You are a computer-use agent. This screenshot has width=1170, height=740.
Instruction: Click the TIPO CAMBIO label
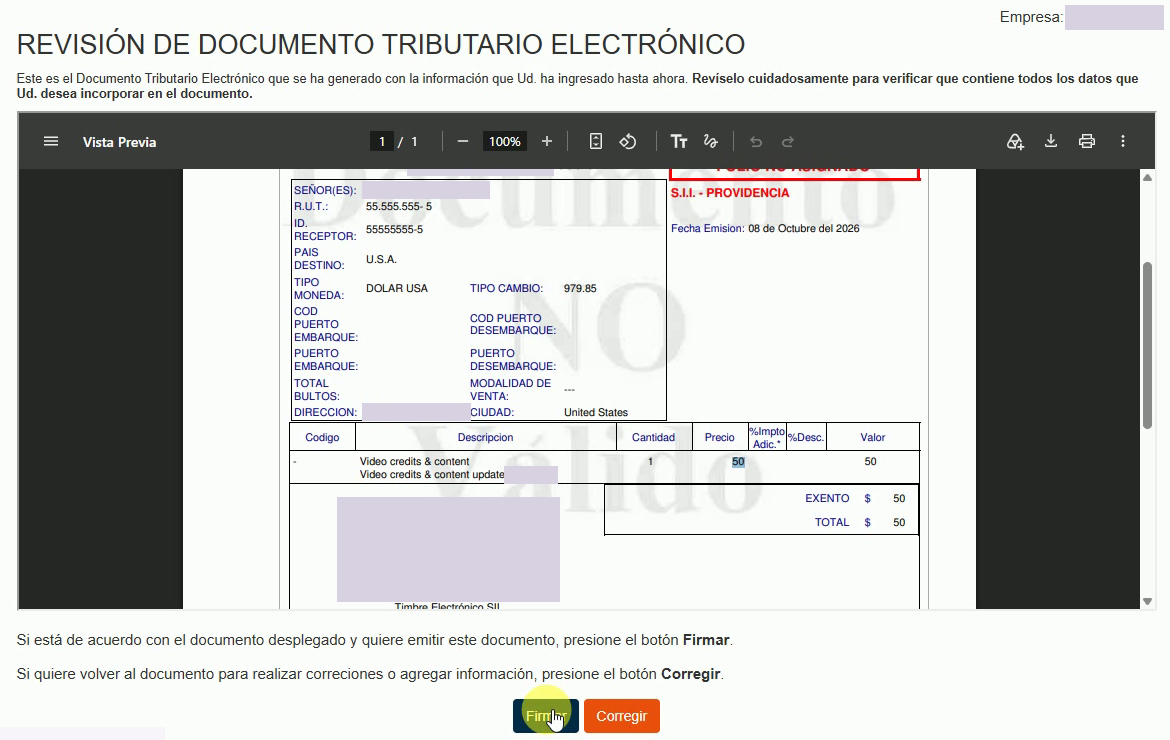point(507,289)
